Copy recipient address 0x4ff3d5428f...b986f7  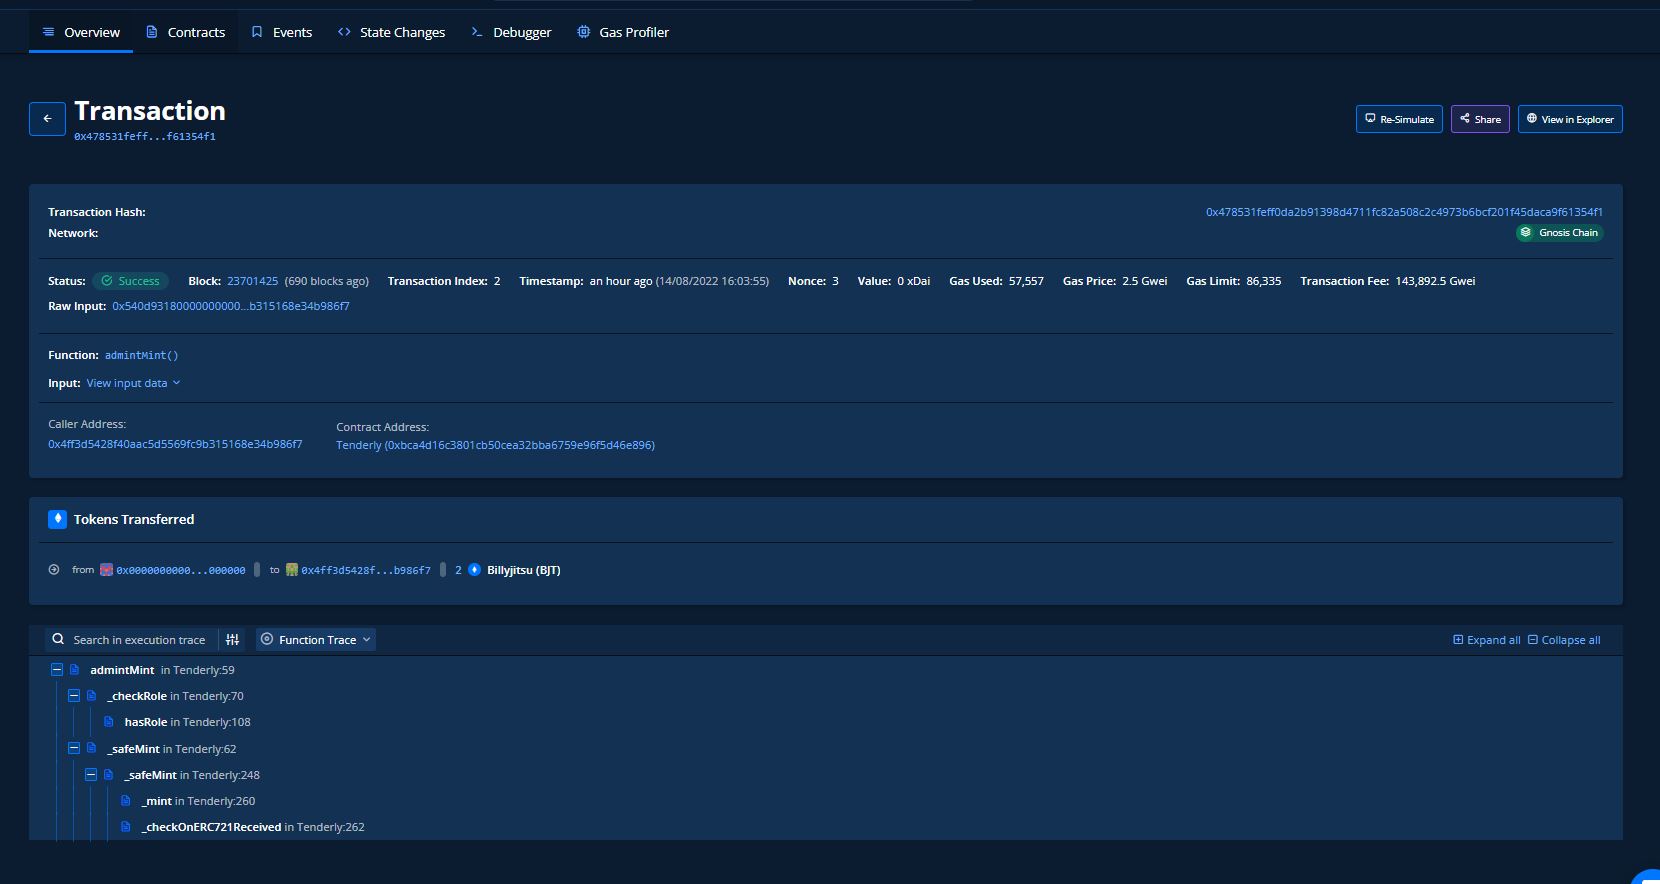[443, 570]
